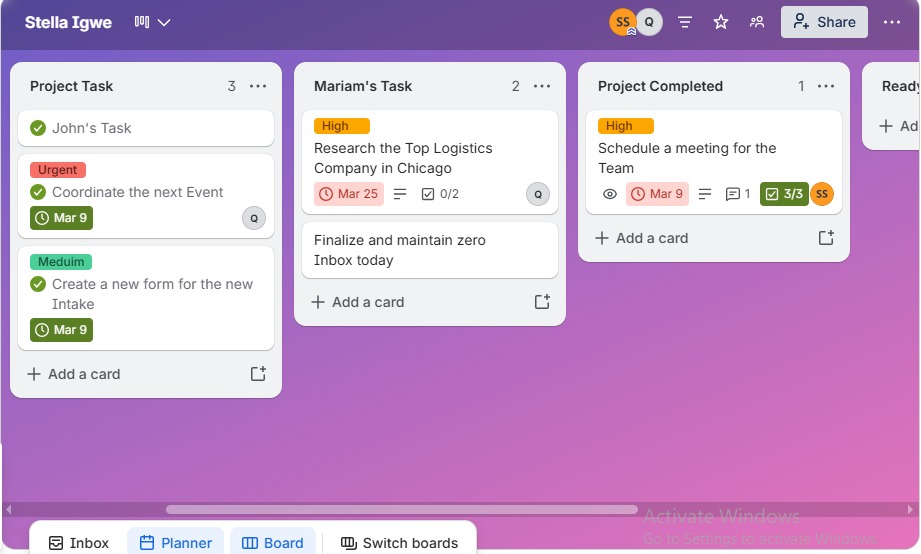The height and width of the screenshot is (554, 921).
Task: Uncheck the Coordinate the next Event card
Action: (x=38, y=192)
